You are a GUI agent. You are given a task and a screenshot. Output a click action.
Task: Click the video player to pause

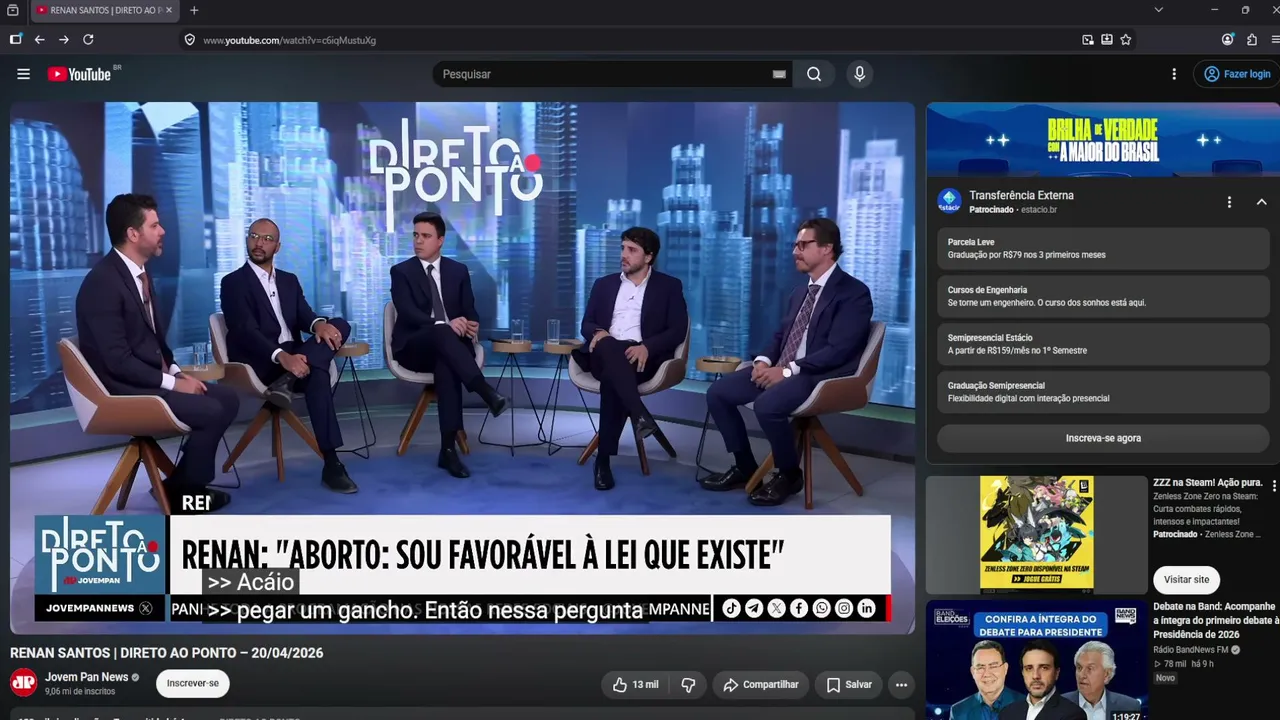tap(462, 367)
